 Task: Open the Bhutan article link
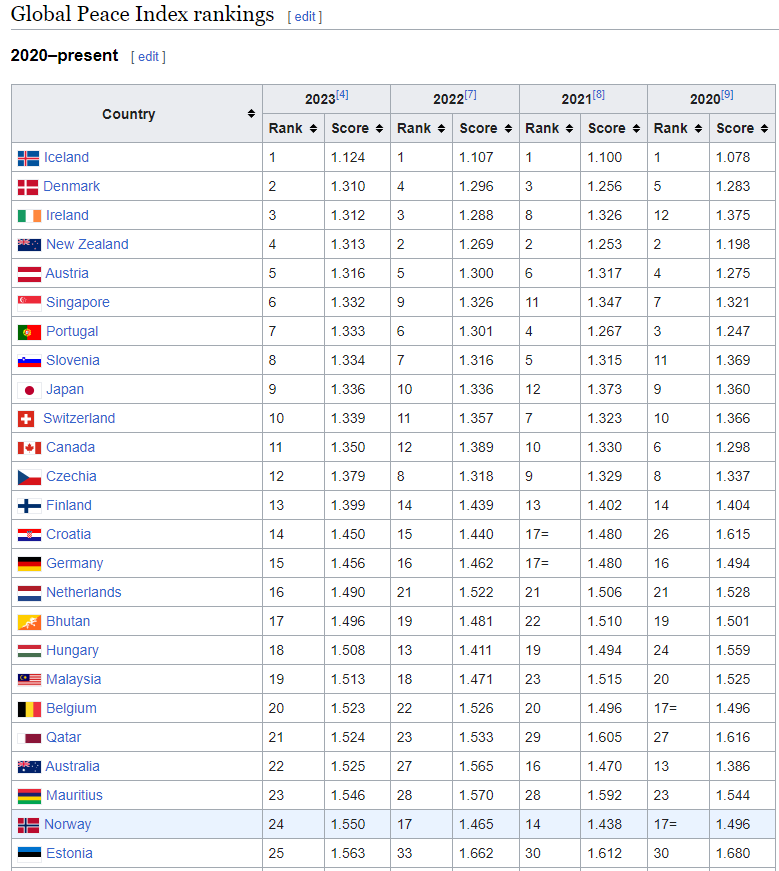click(x=68, y=621)
